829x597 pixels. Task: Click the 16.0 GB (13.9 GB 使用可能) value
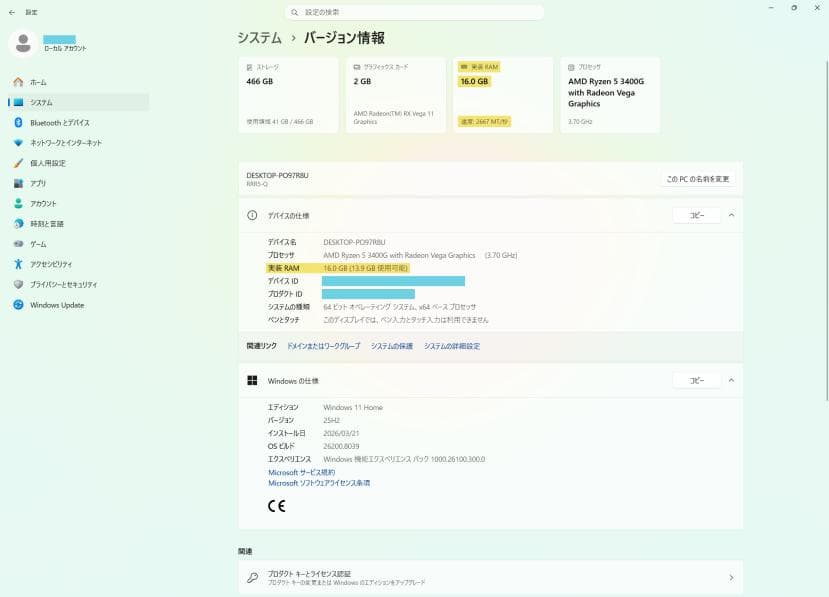[x=365, y=268]
